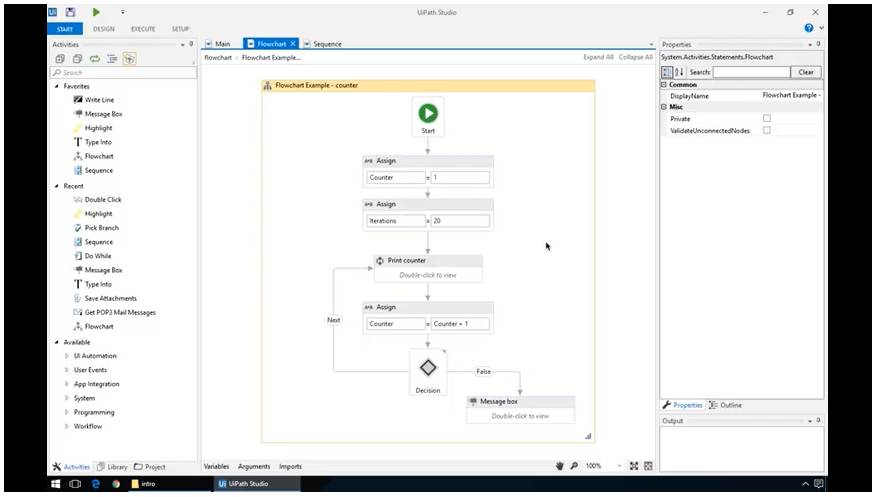Toggle the Private checkbox
This screenshot has width=877, height=497.
tap(767, 119)
